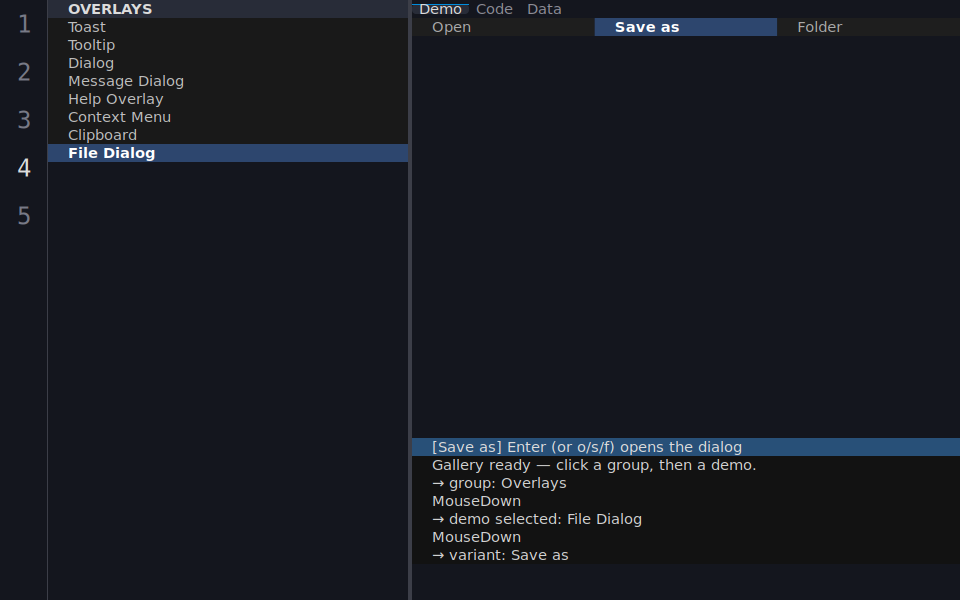This screenshot has width=960, height=600.
Task: Select the Dialog demo entry
Action: [x=228, y=63]
